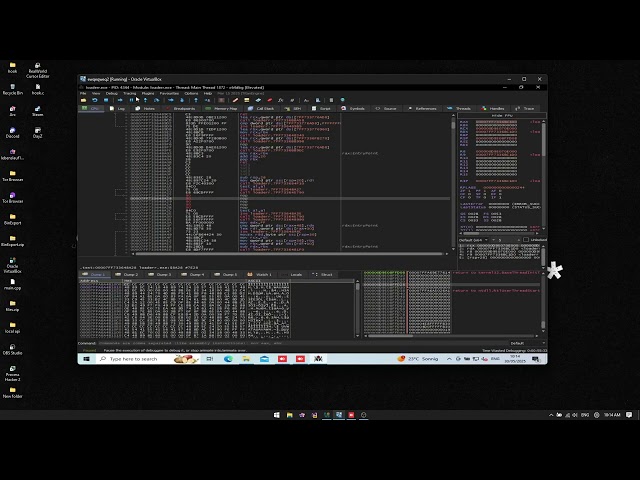This screenshot has width=640, height=480.
Task: Select the Dump 2 tab
Action: (x=127, y=275)
